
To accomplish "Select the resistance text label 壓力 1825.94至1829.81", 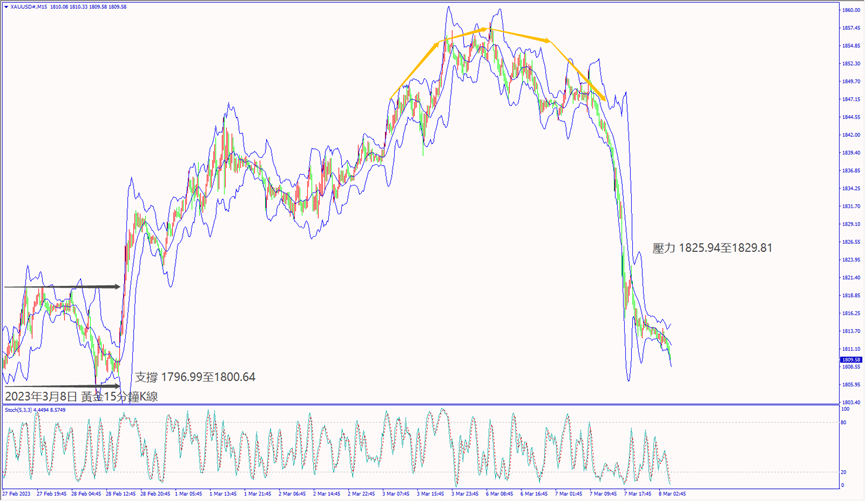I will click(x=712, y=247).
